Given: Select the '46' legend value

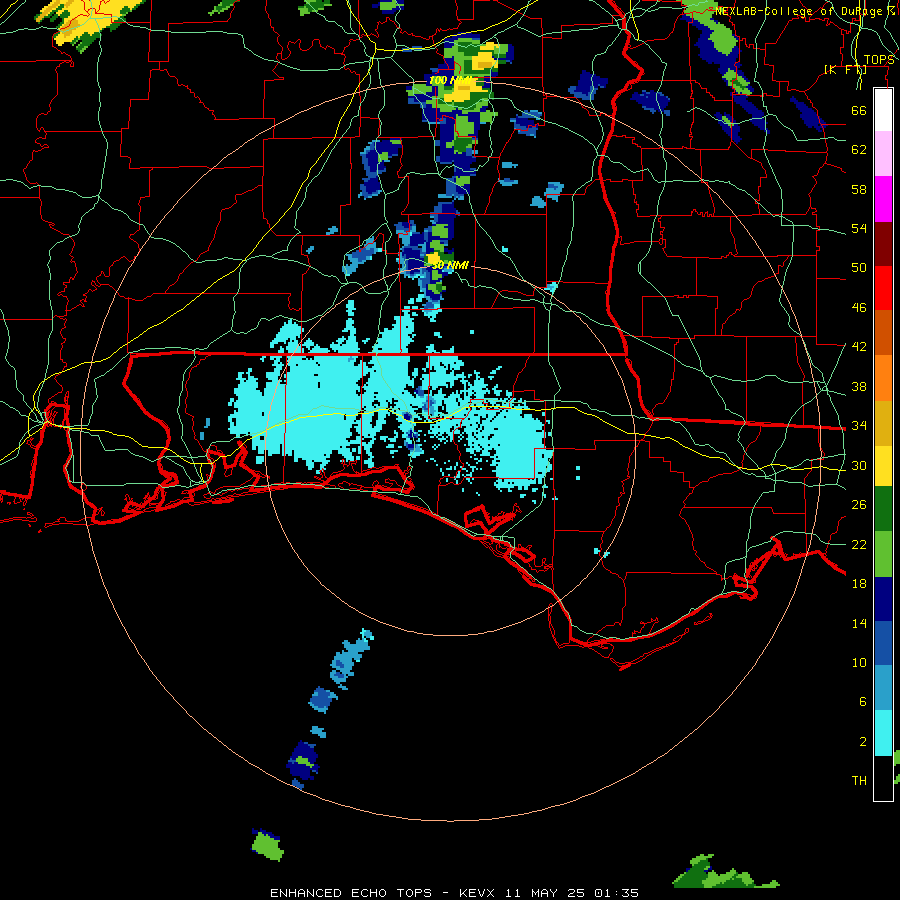Looking at the screenshot, I should [859, 308].
